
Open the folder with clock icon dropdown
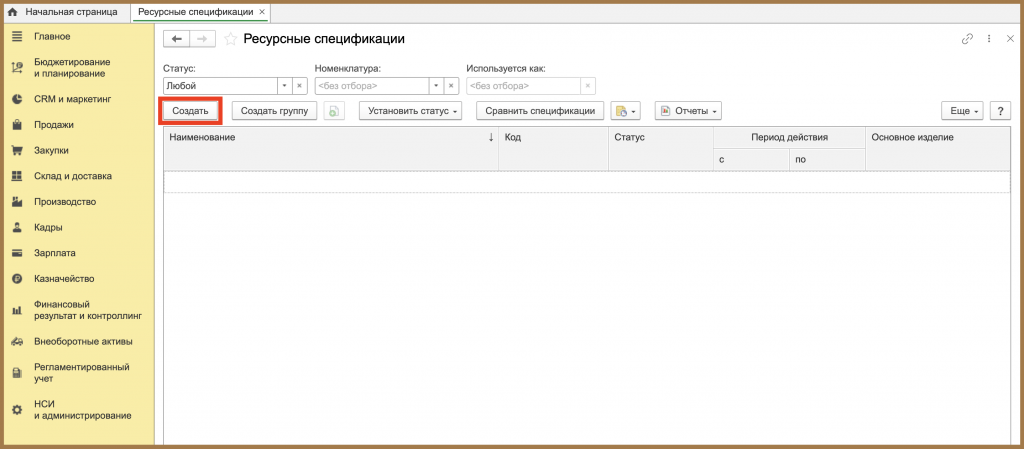click(x=625, y=111)
